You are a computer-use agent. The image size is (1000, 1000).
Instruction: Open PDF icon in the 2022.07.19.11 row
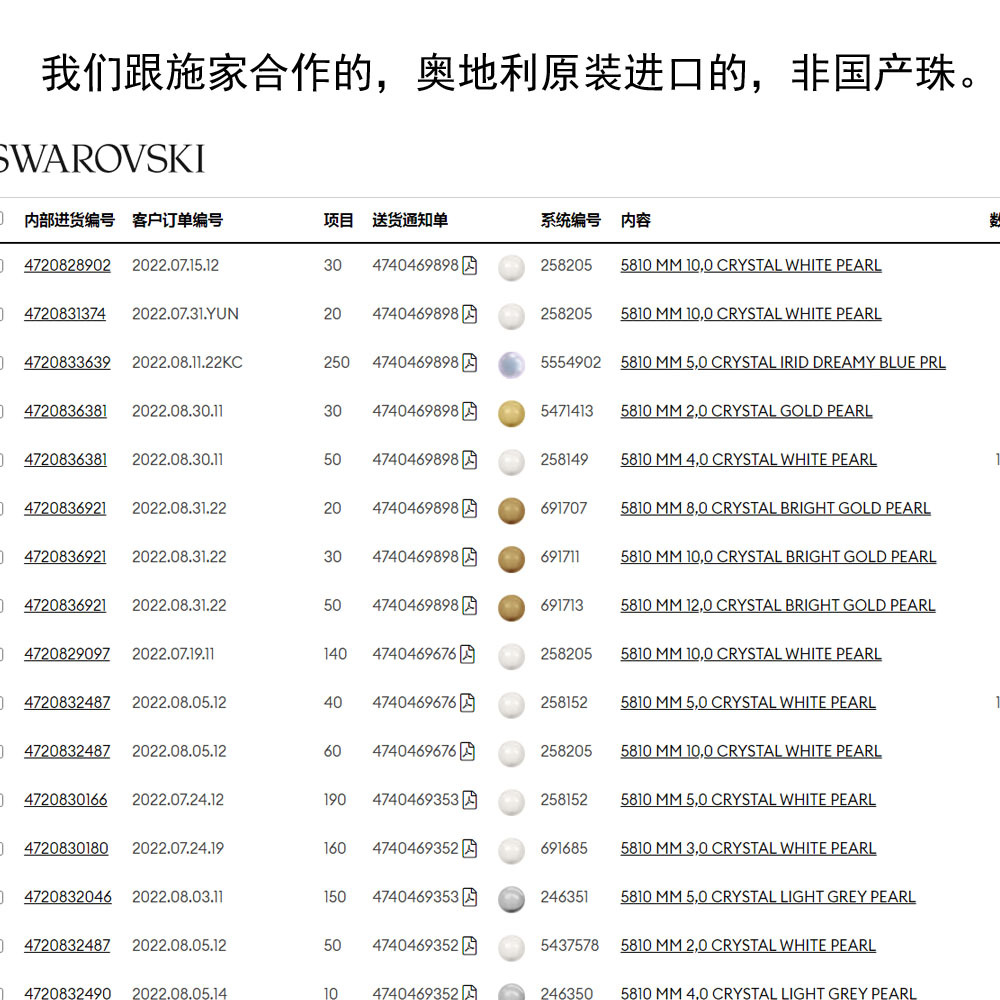tap(467, 653)
